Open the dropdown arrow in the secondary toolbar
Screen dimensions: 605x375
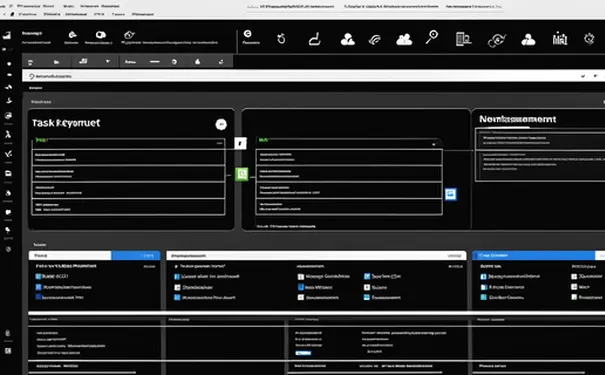coord(108,61)
